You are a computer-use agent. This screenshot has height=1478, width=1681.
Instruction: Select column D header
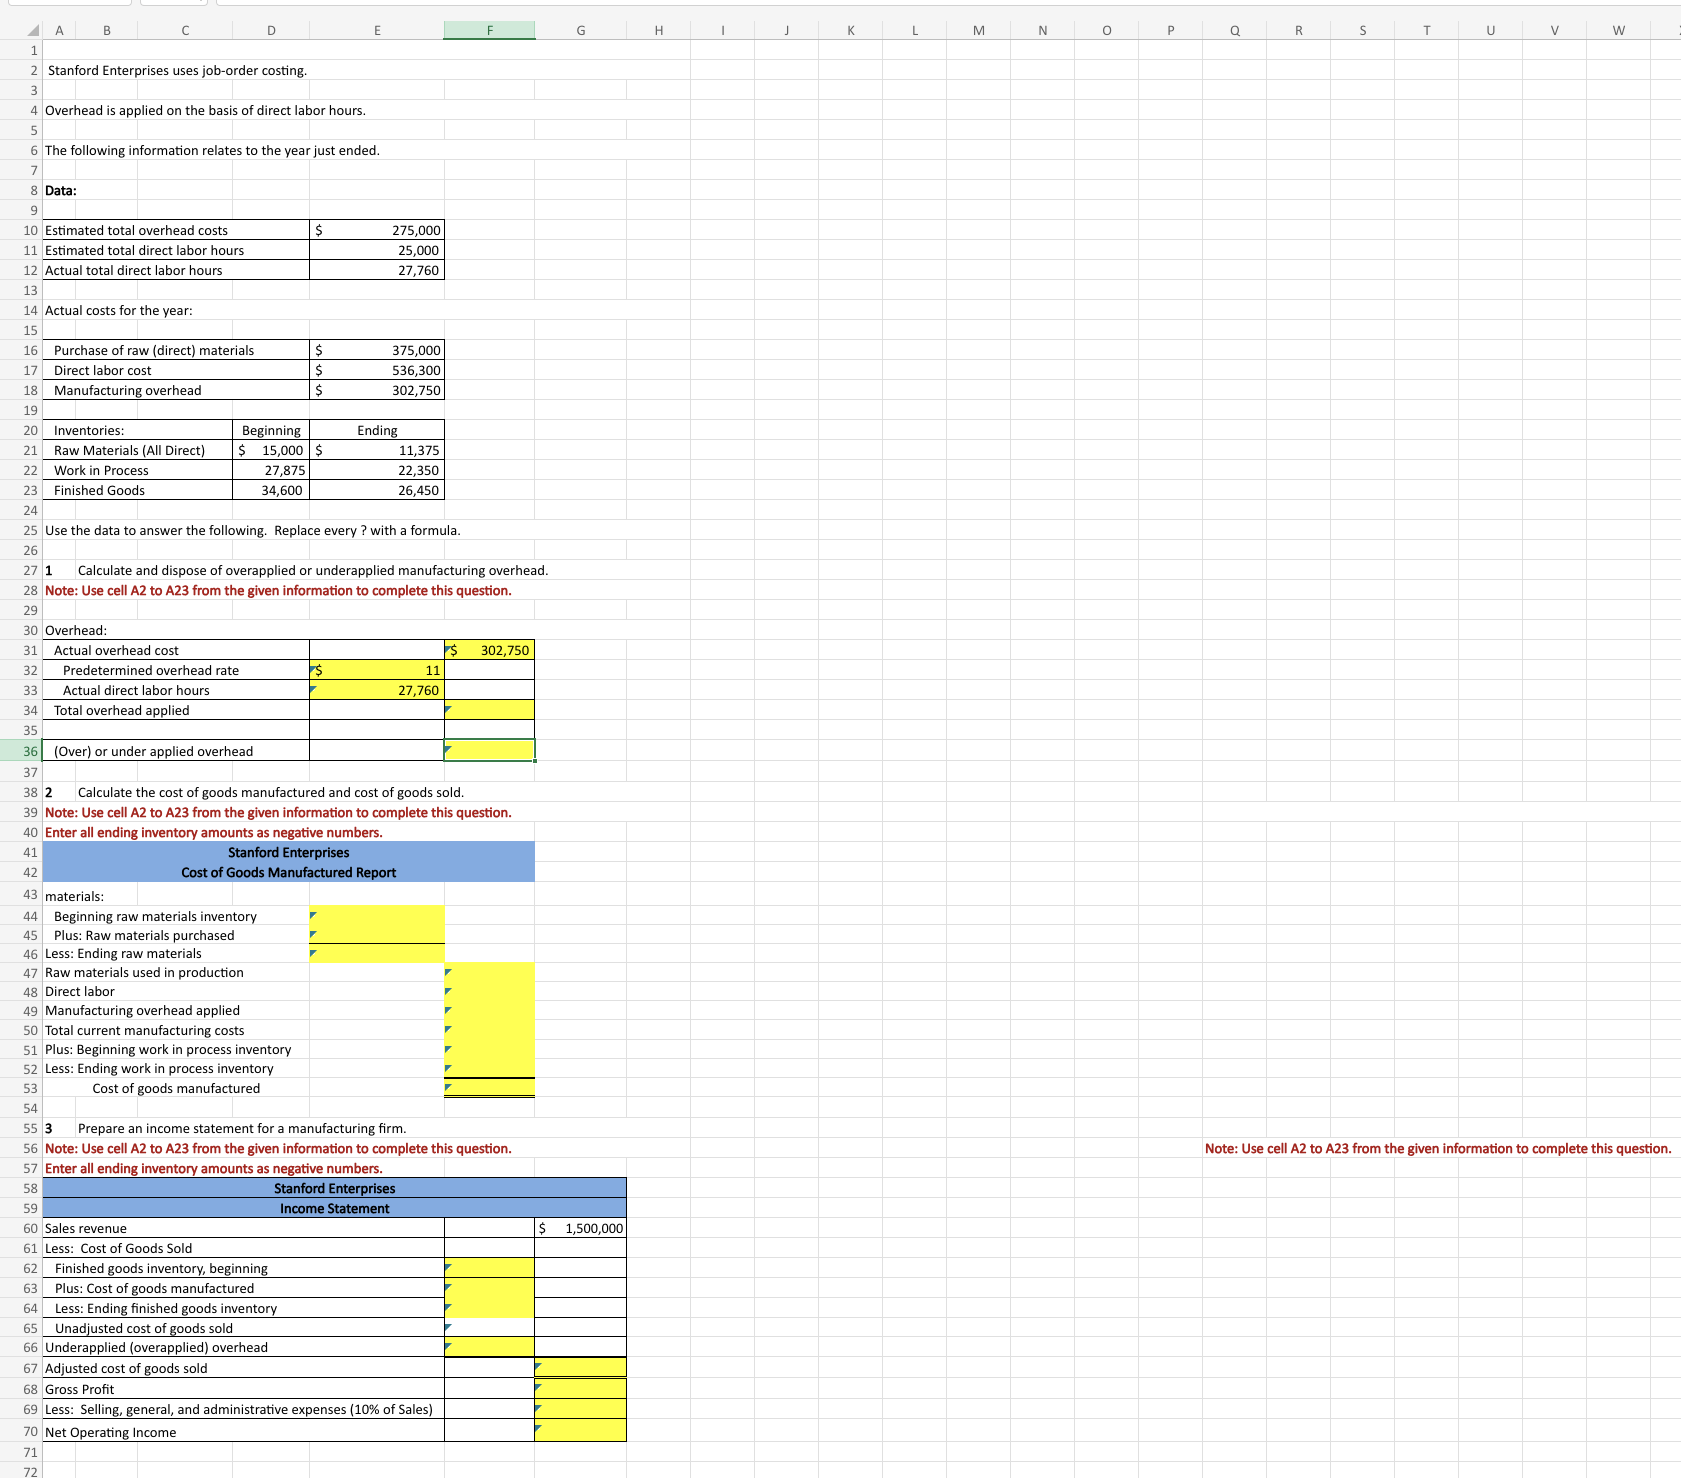(271, 30)
